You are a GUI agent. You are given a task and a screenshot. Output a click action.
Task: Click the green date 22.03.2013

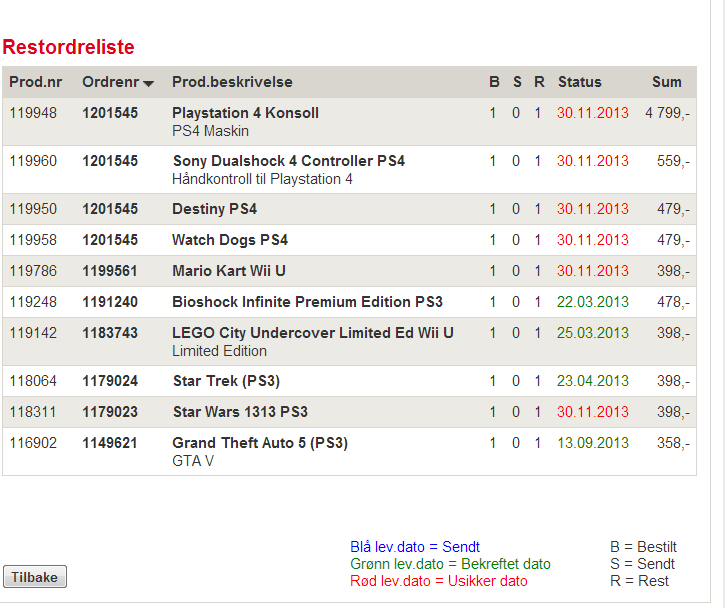click(593, 302)
